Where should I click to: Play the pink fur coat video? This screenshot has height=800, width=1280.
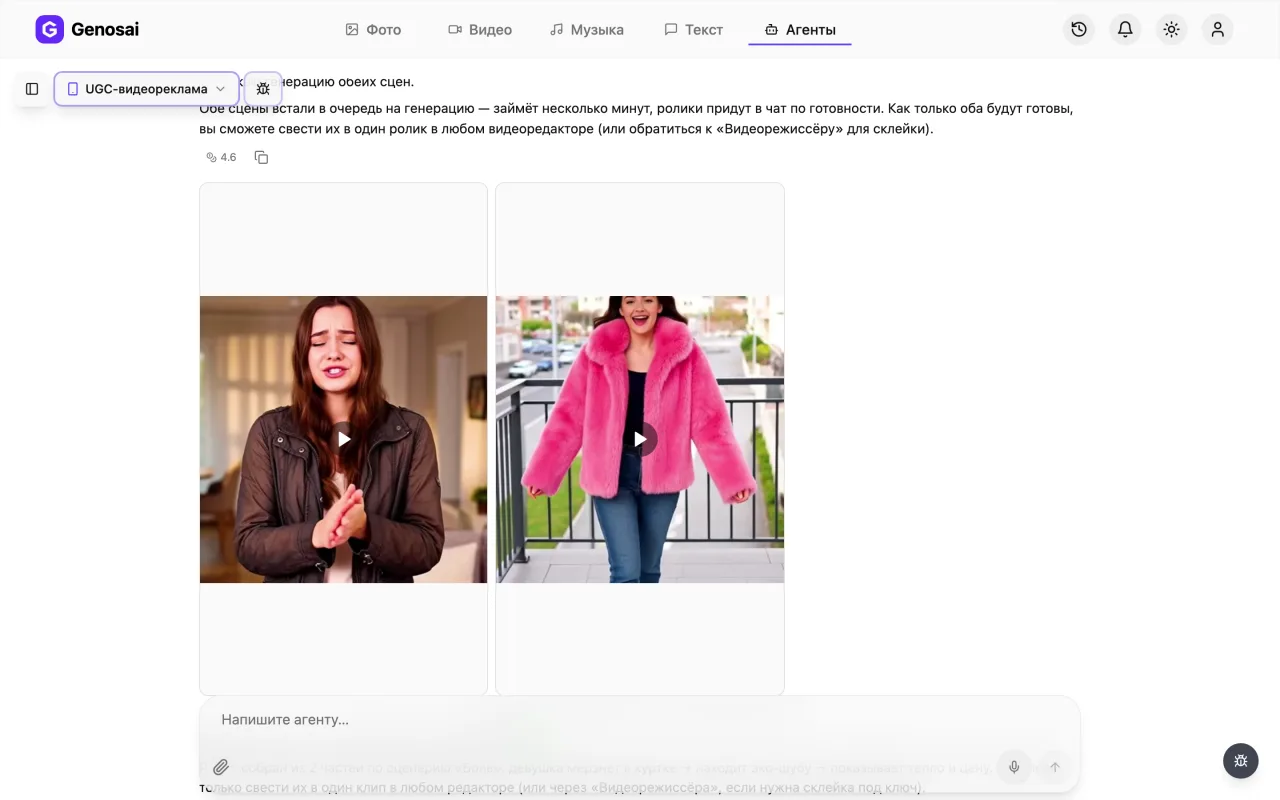coord(640,439)
